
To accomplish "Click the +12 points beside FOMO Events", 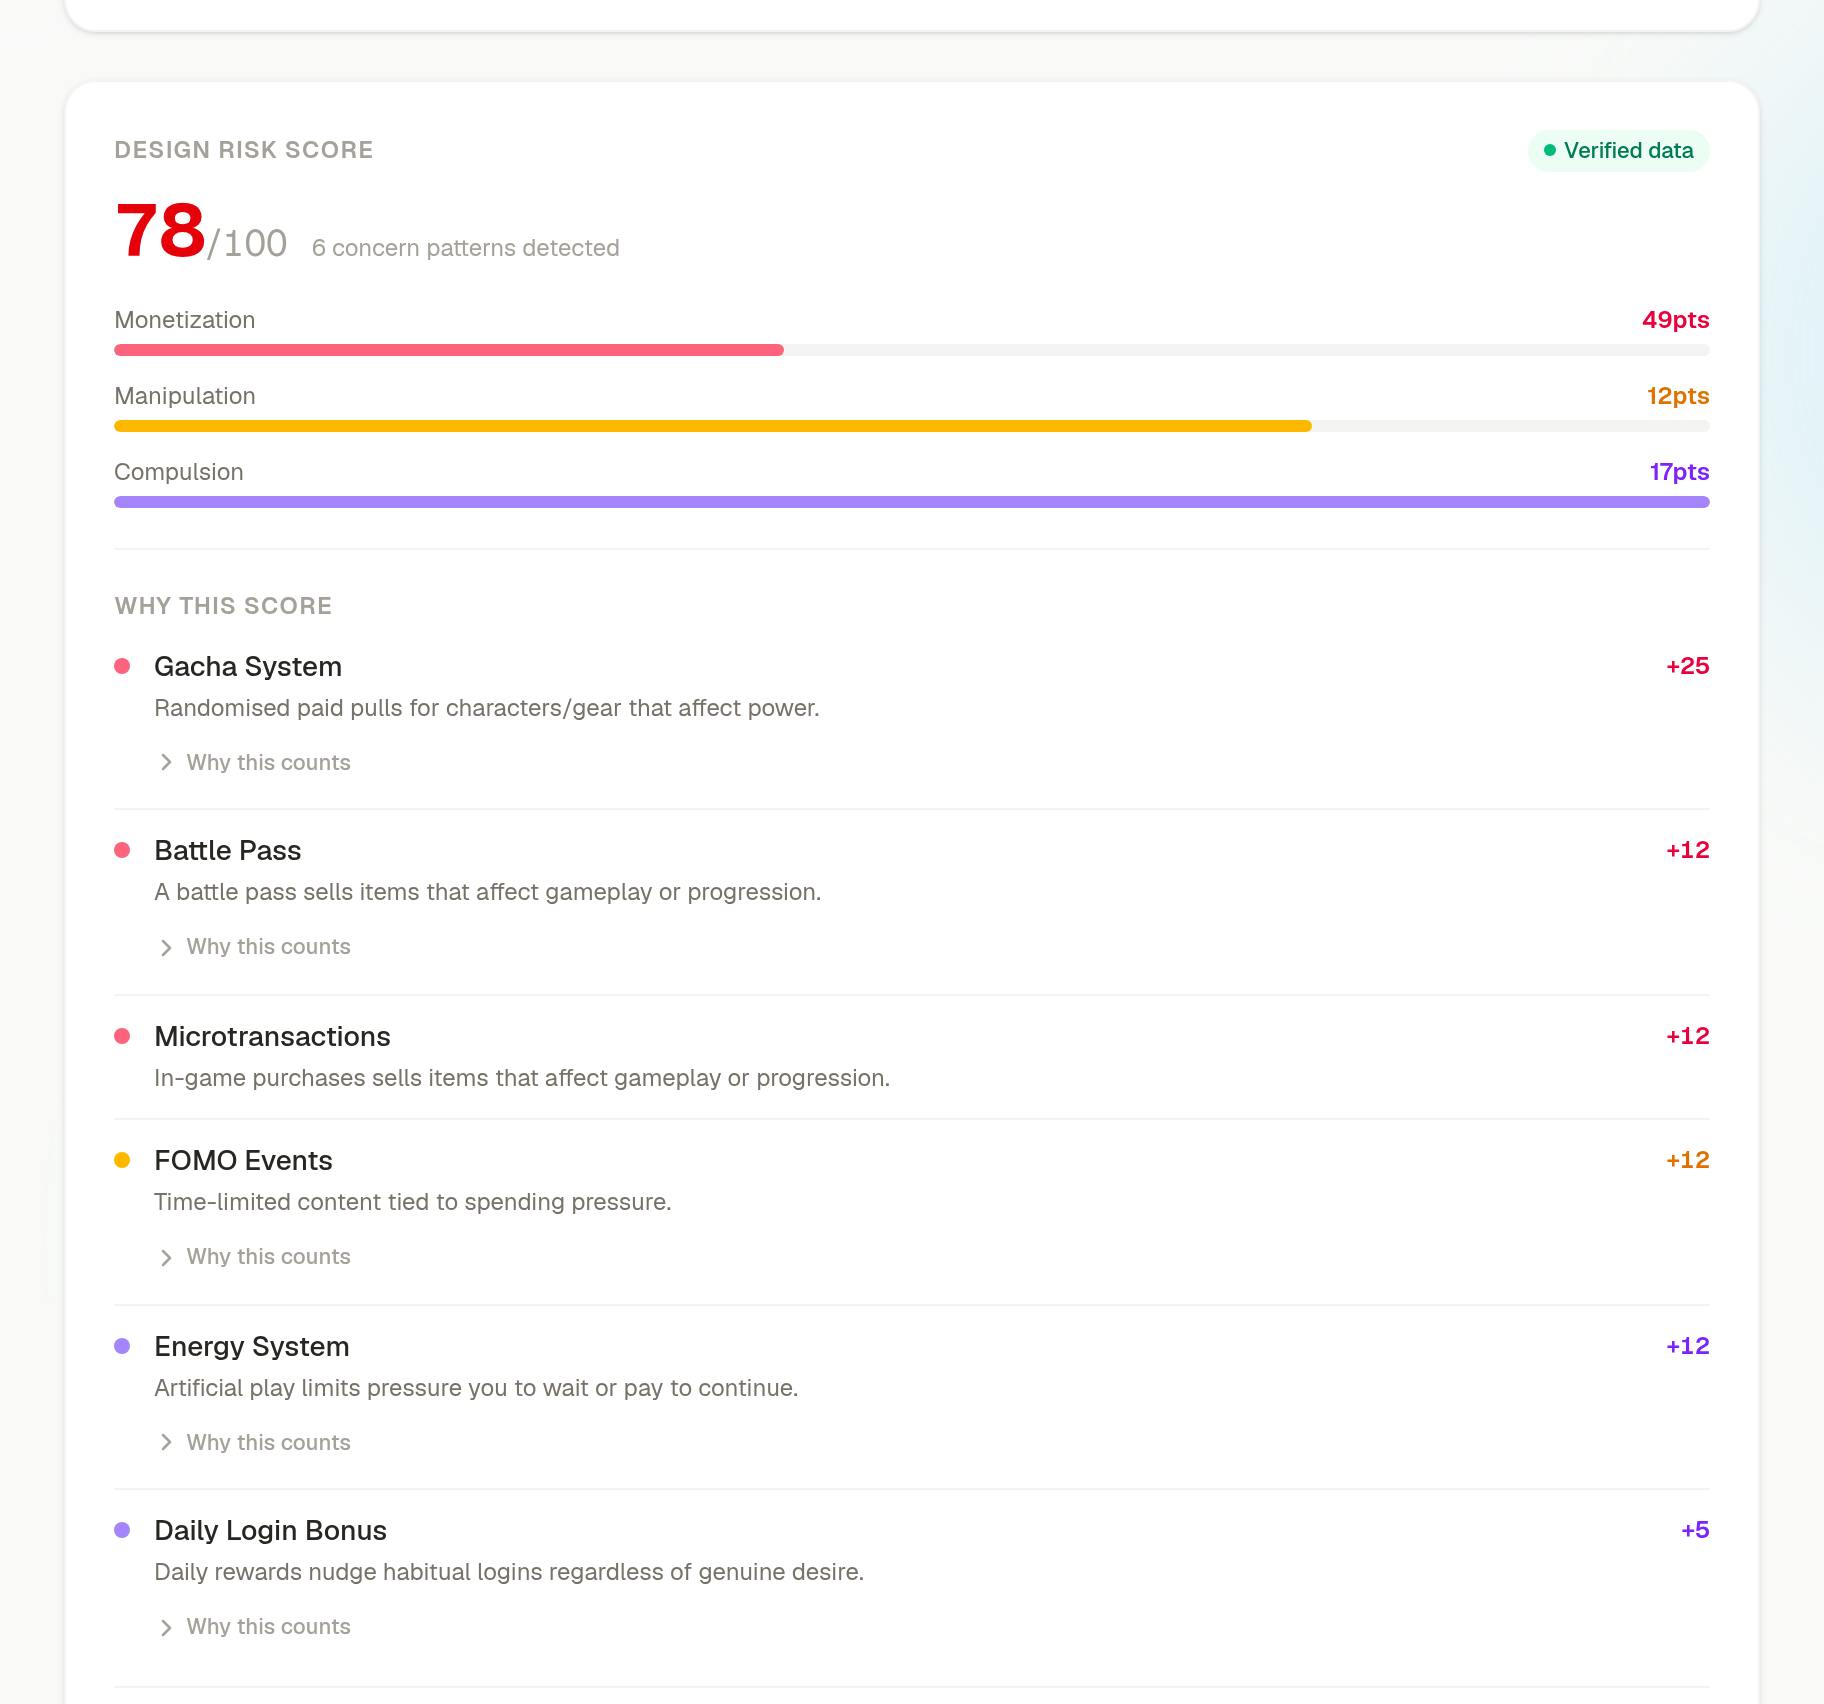I will point(1688,1160).
